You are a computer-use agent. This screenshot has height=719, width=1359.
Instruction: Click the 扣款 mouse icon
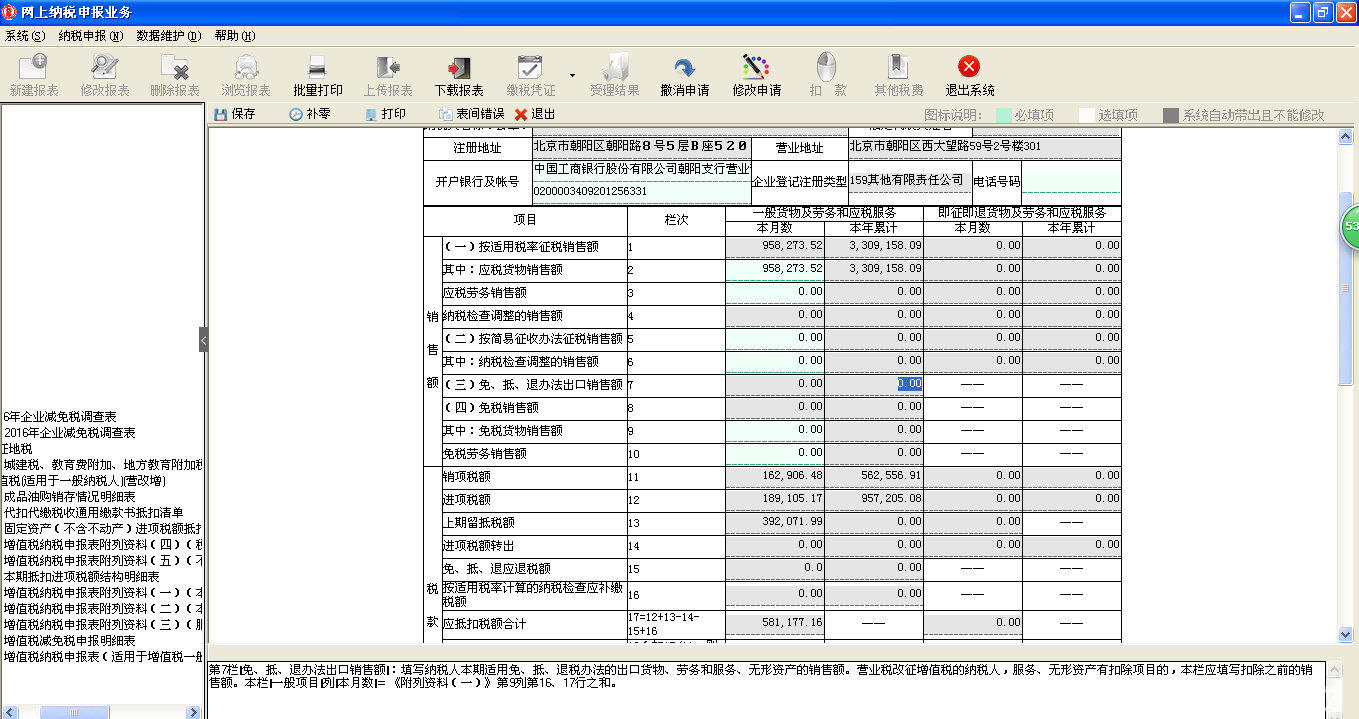click(x=827, y=75)
